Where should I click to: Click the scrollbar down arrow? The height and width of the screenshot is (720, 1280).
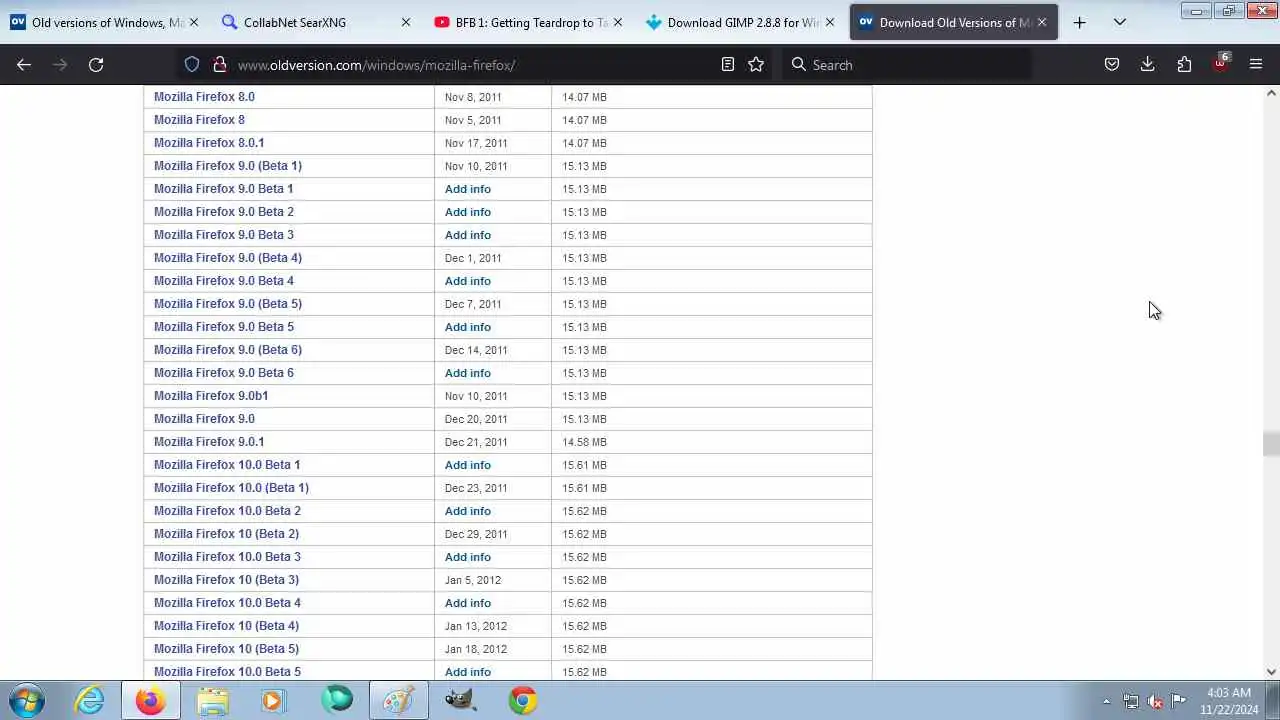coord(1271,672)
